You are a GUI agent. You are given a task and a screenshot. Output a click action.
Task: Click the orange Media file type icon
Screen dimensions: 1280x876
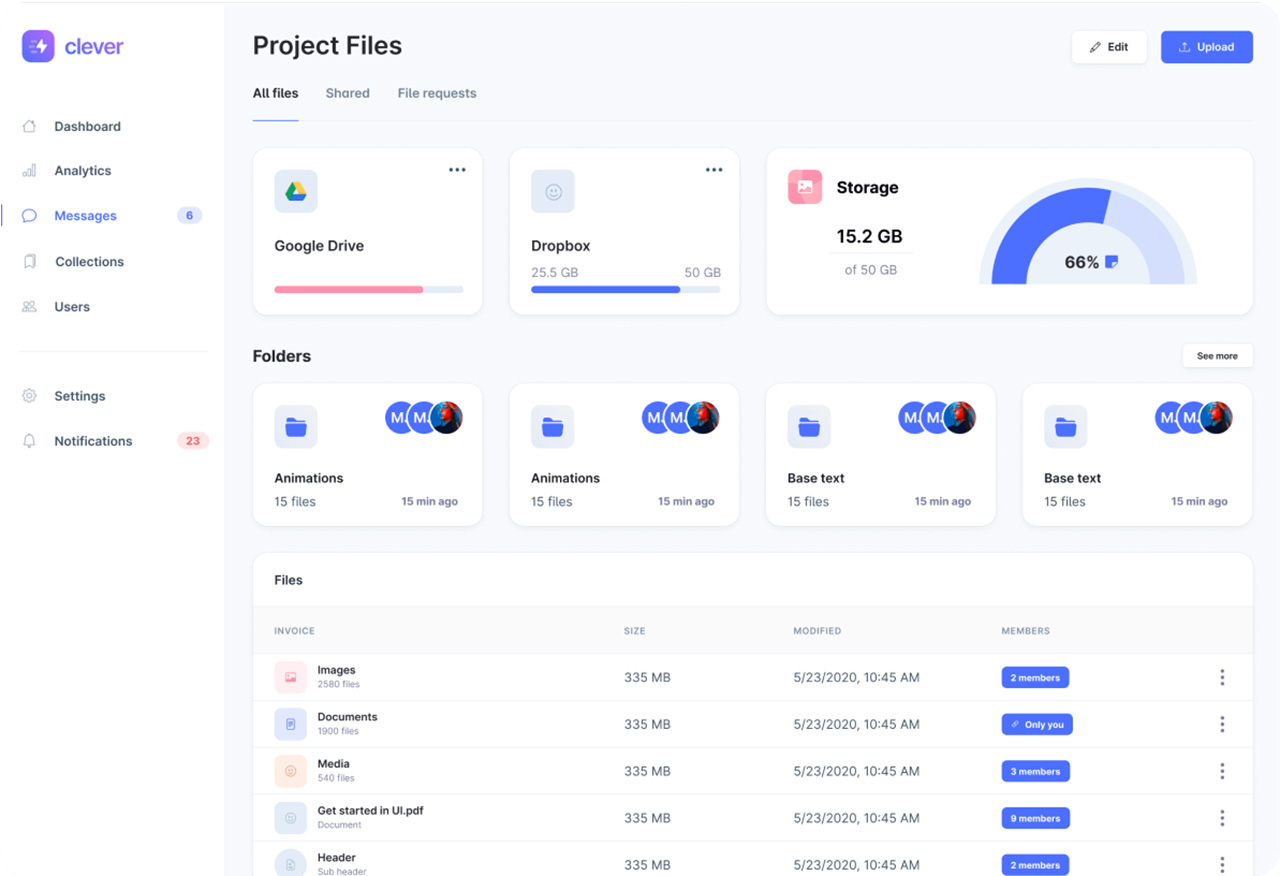coord(291,771)
